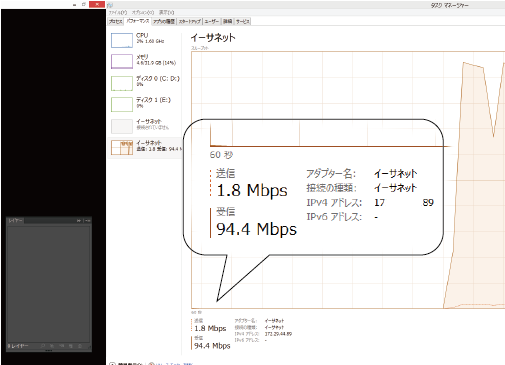The image size is (505, 365).
Task: Open the レイヤー panel flyout menu
Action: 87,221
